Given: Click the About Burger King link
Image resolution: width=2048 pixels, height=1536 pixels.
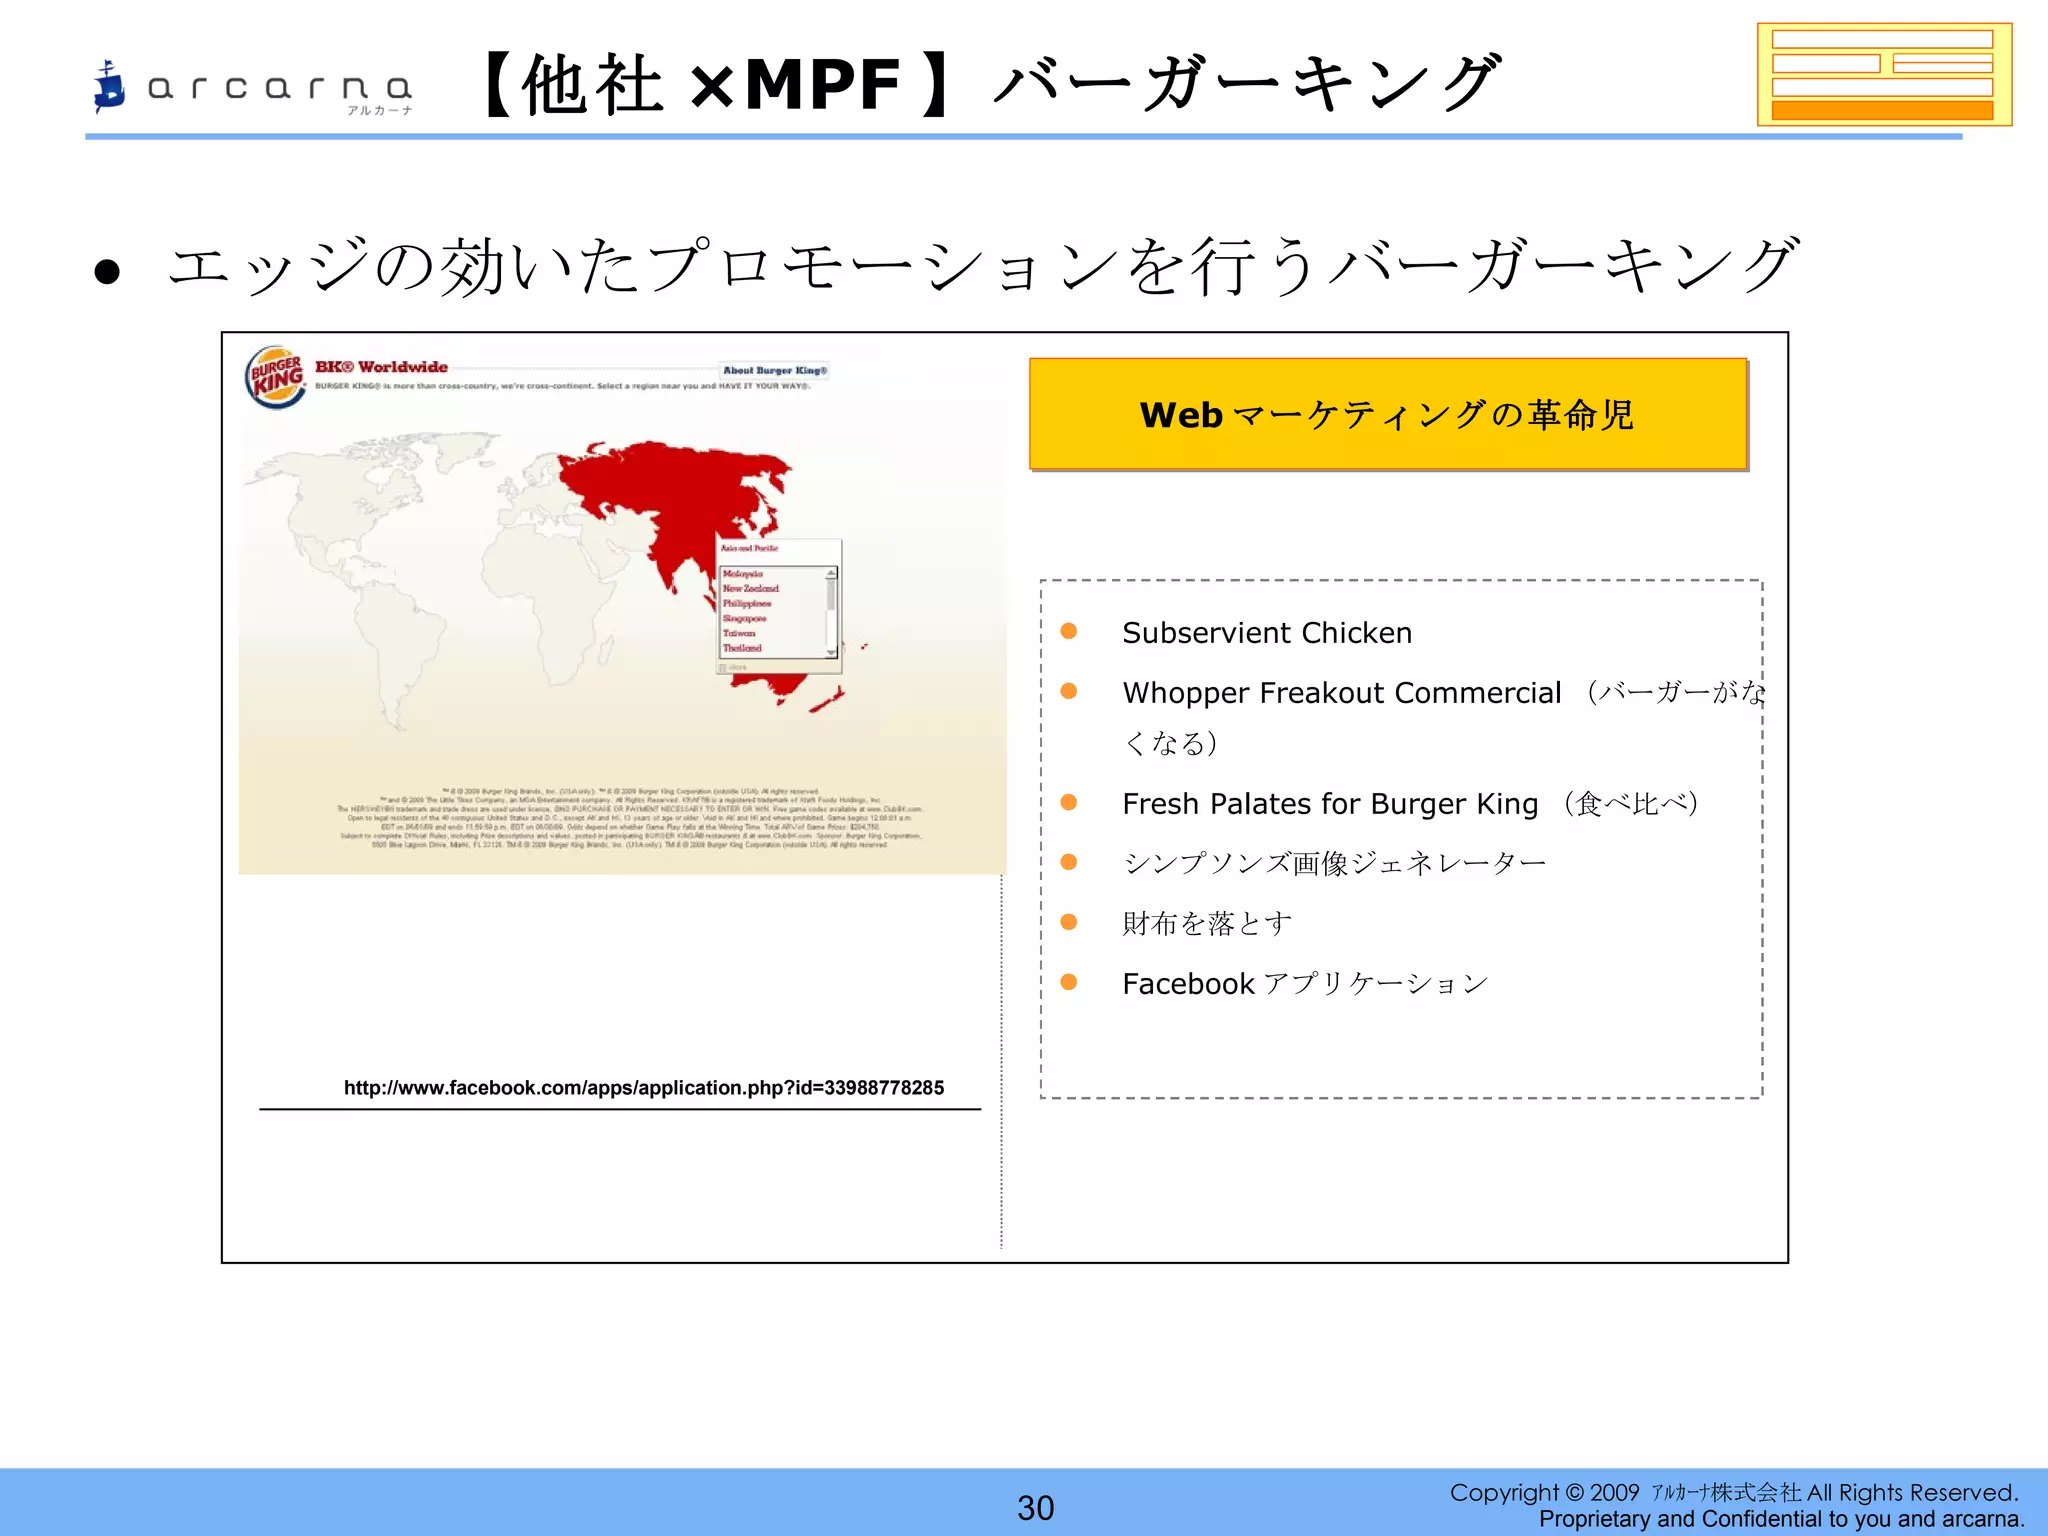Looking at the screenshot, I should coord(775,370).
